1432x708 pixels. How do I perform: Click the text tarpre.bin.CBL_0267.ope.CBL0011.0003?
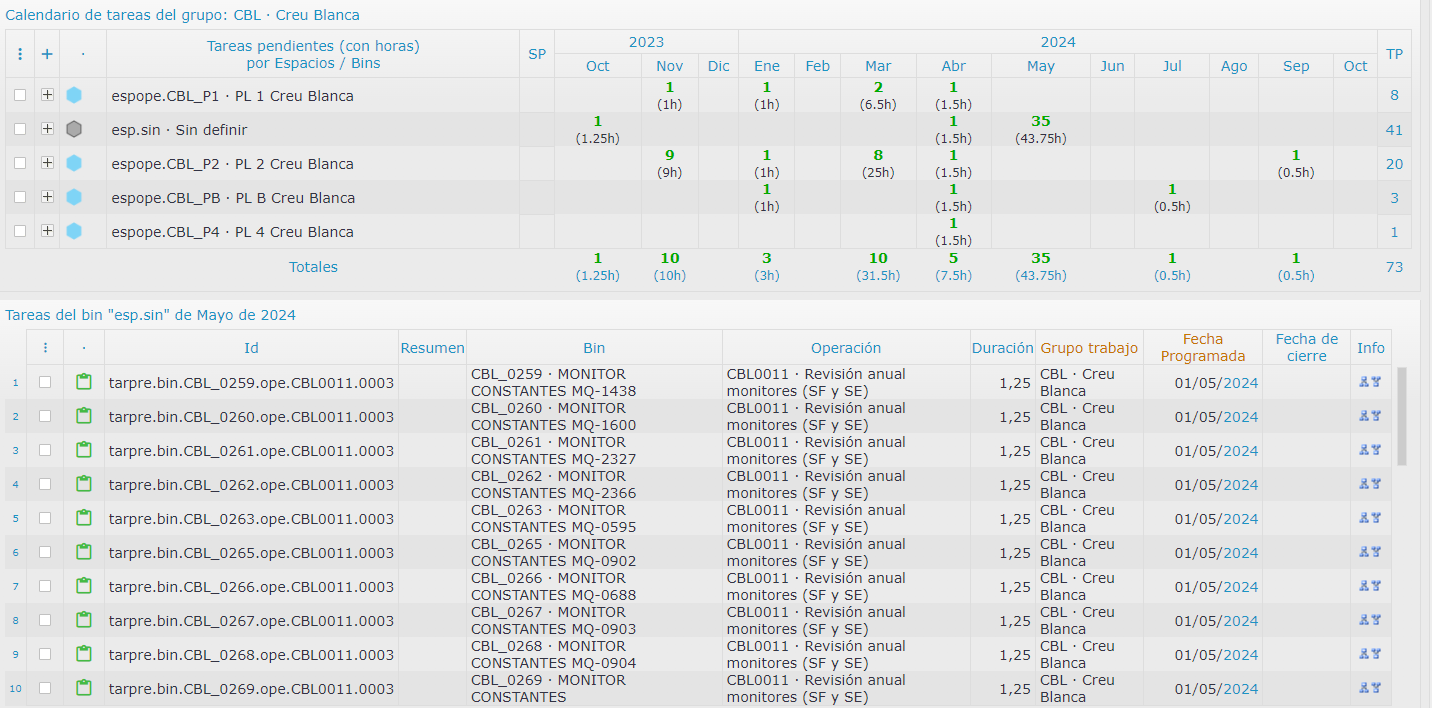pyautogui.click(x=251, y=620)
